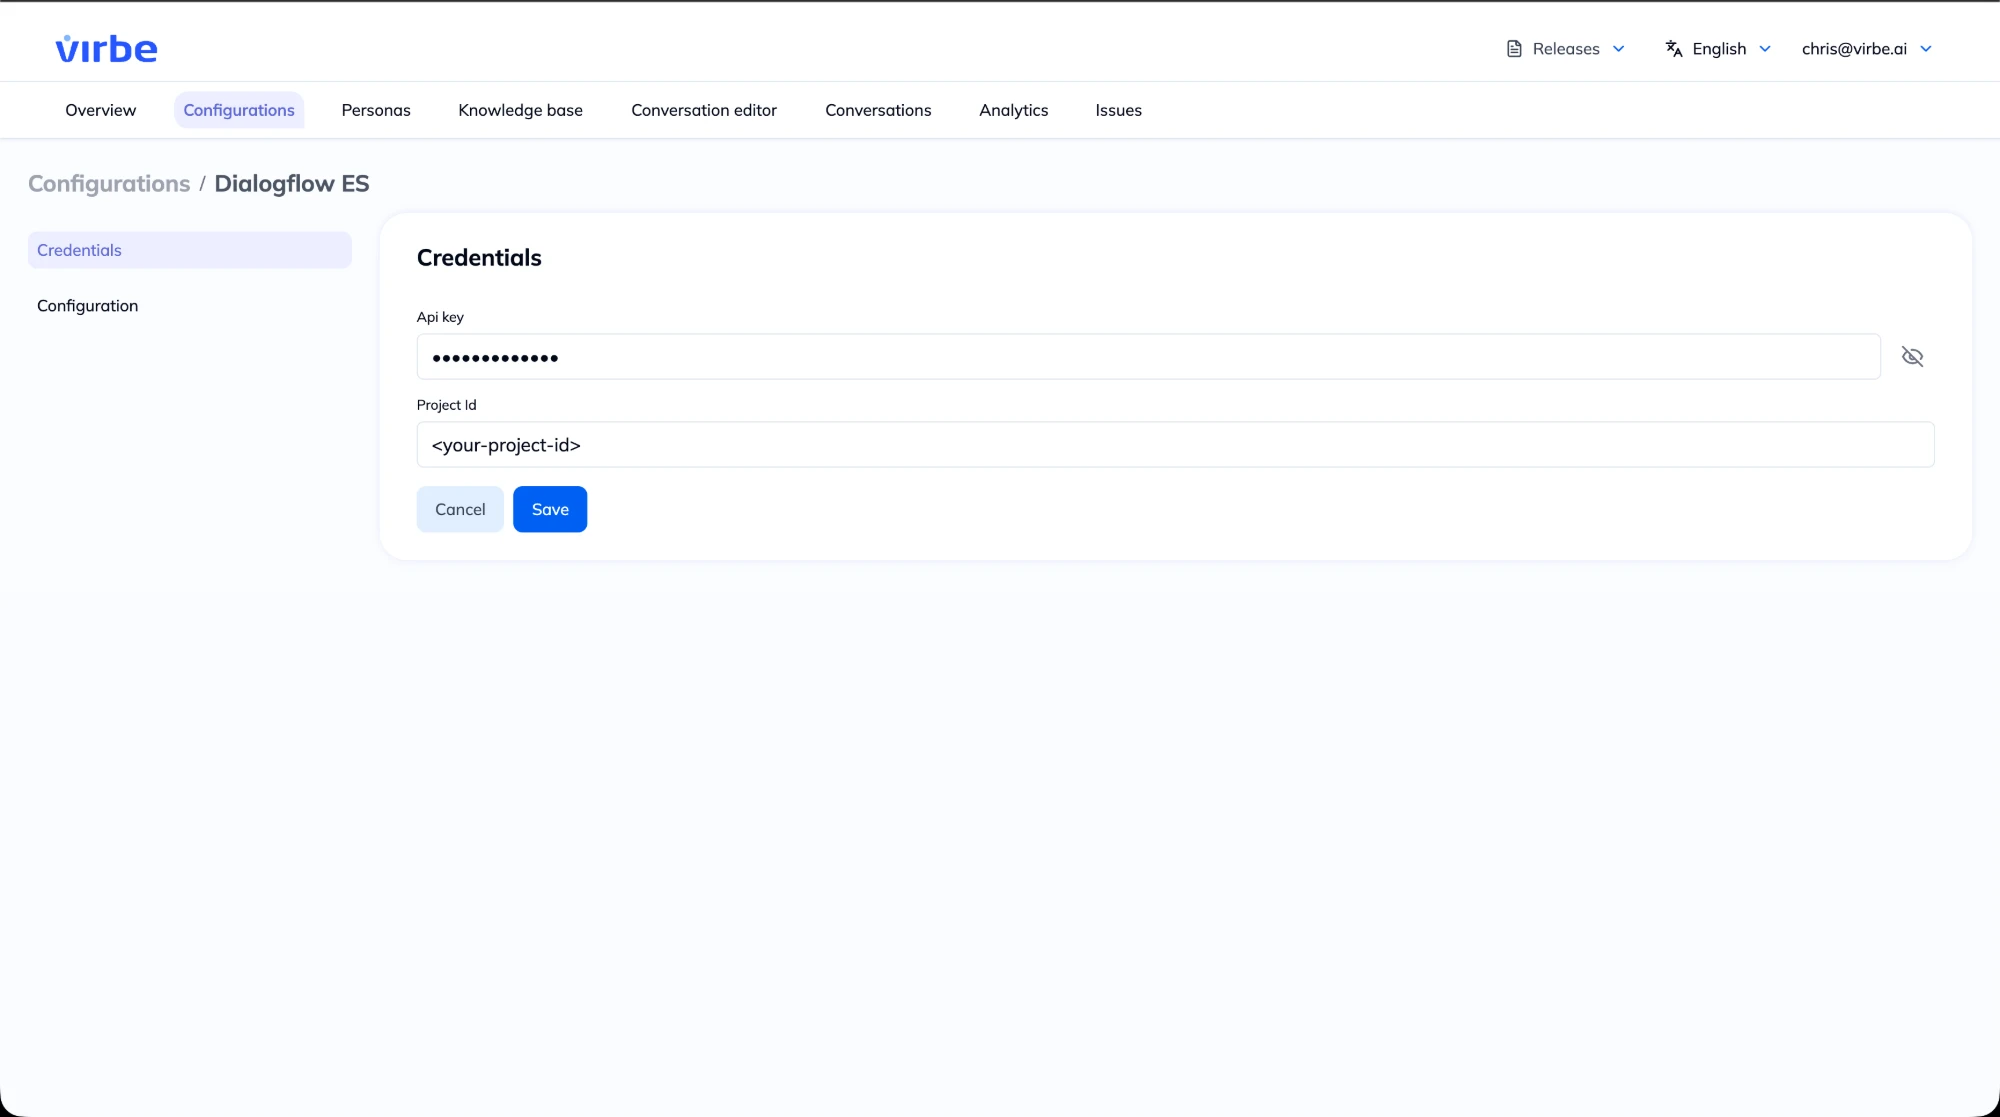Click the Dialogflow ES breadcrumb title
Screen dimensions: 2000x1117
[292, 184]
